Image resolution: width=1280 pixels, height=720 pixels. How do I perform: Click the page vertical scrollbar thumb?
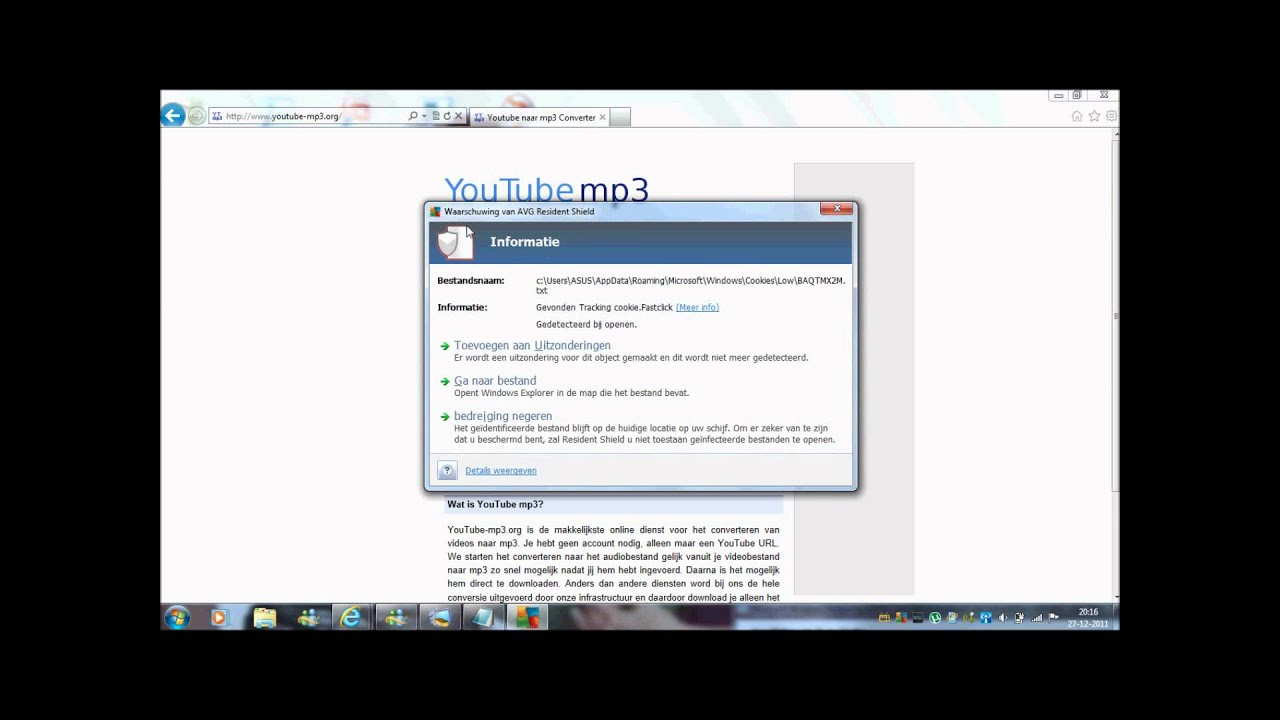click(1115, 316)
